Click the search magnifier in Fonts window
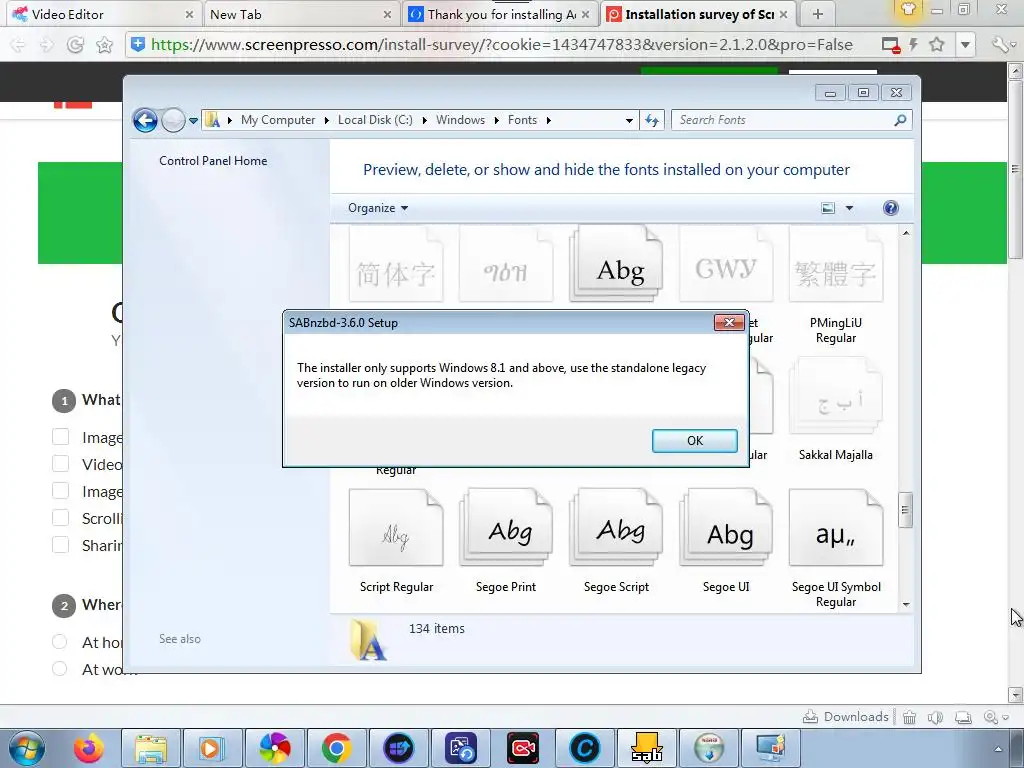Image resolution: width=1024 pixels, height=768 pixels. [900, 120]
